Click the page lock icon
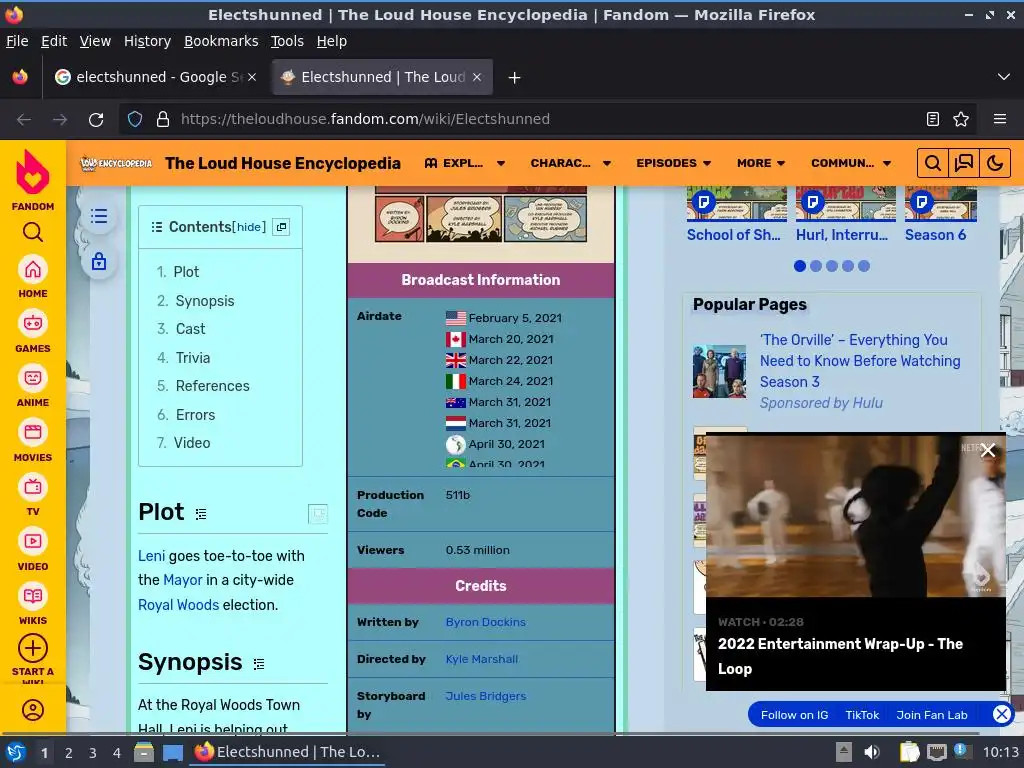This screenshot has width=1024, height=768. tap(99, 262)
